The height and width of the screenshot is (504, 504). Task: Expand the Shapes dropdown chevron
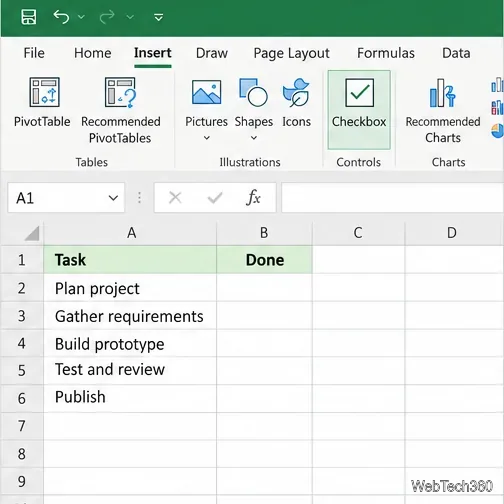click(x=254, y=138)
